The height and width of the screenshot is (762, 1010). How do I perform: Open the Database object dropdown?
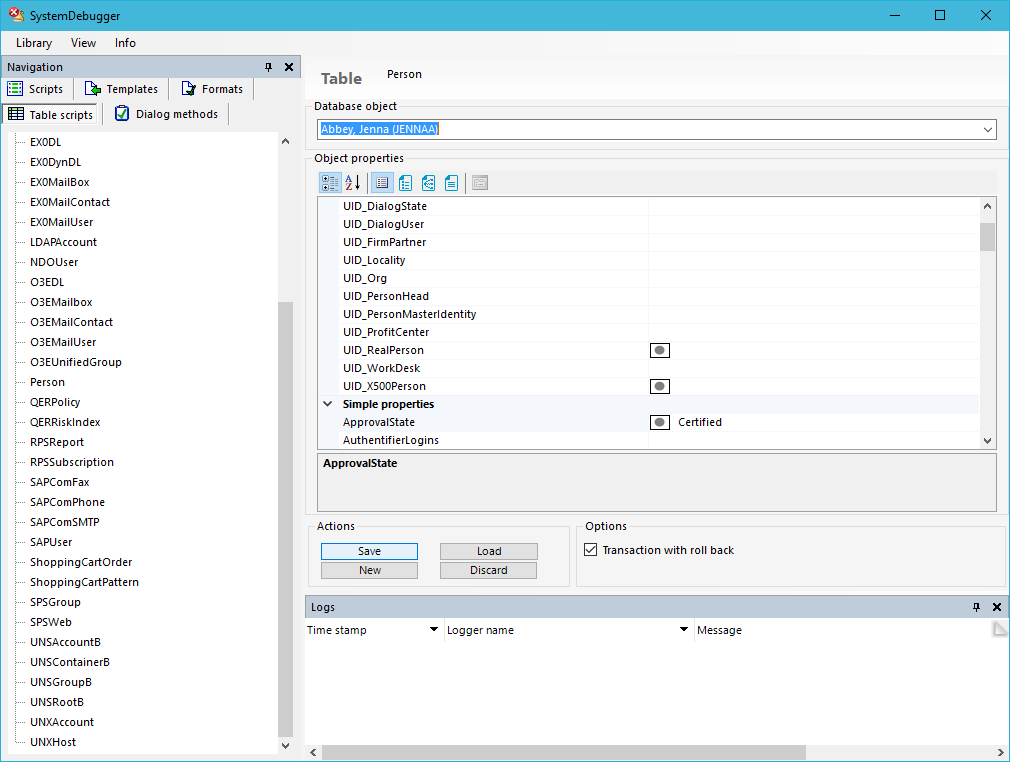pyautogui.click(x=987, y=129)
